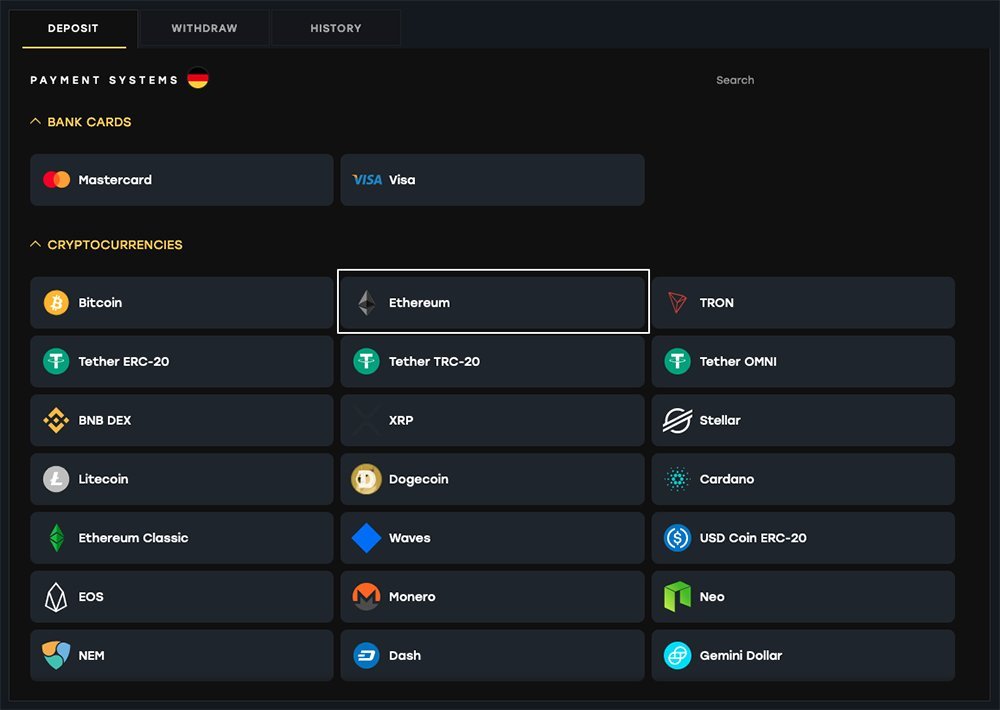Click the Dogecoin icon
The height and width of the screenshot is (710, 1000).
click(366, 479)
